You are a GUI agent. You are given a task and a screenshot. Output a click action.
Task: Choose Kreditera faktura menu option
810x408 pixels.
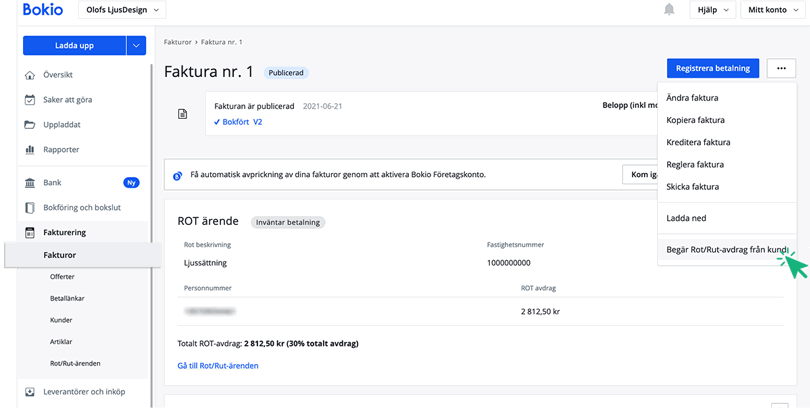coord(698,142)
